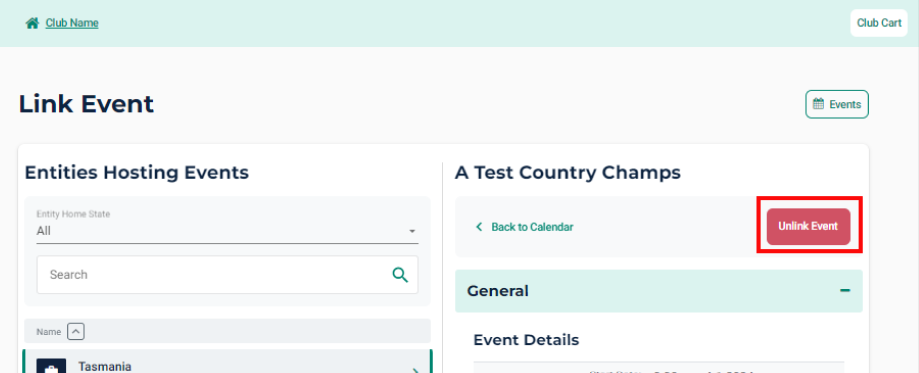
Task: Click the Event Details heading
Action: (526, 340)
